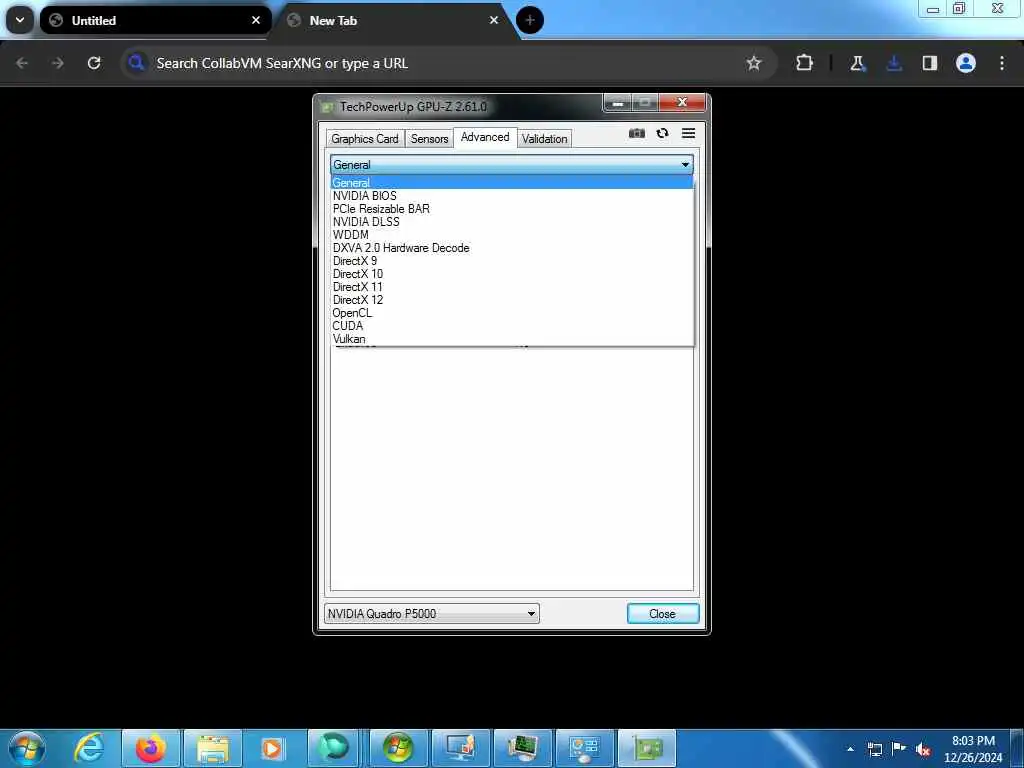1024x768 pixels.
Task: Open the monitor personalization taskbar item
Action: [x=460, y=748]
